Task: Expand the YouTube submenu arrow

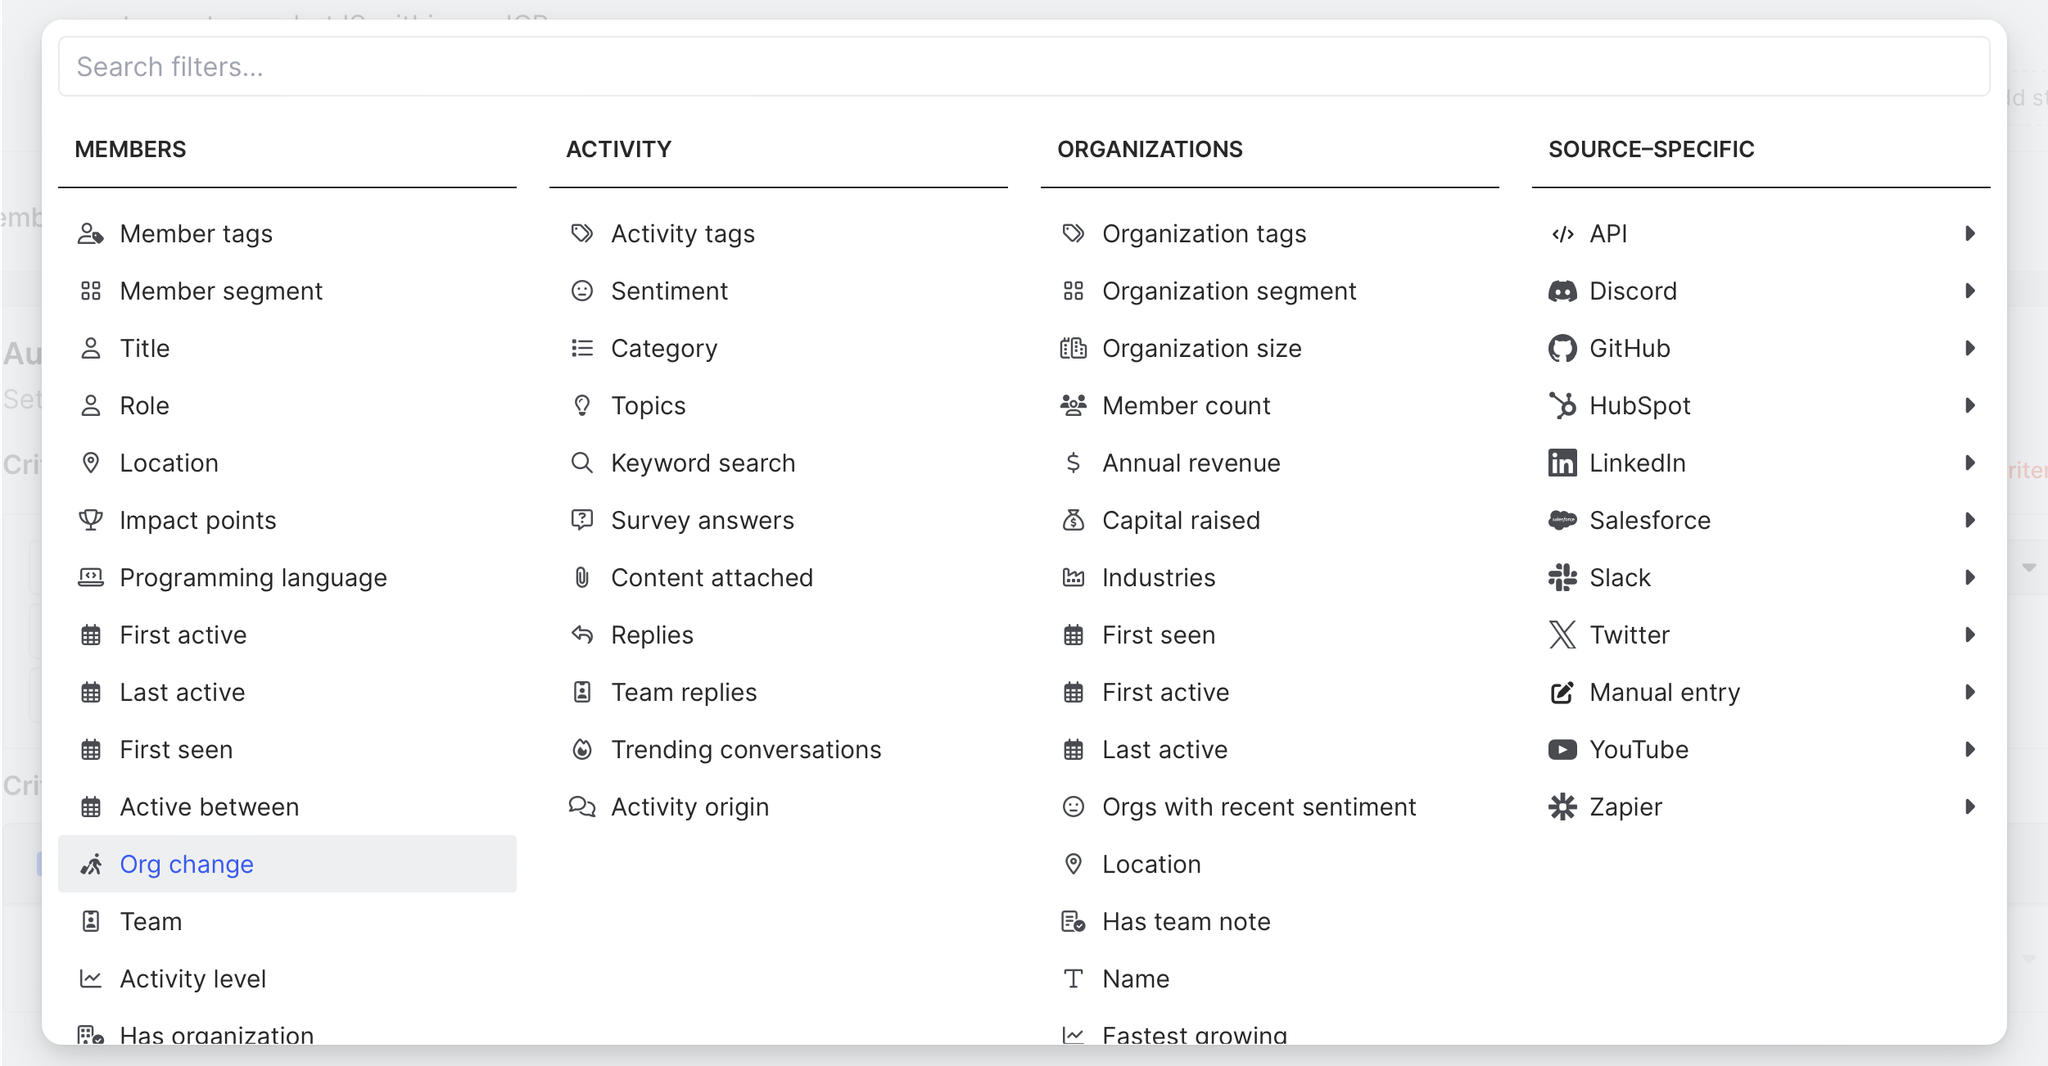Action: point(1969,750)
